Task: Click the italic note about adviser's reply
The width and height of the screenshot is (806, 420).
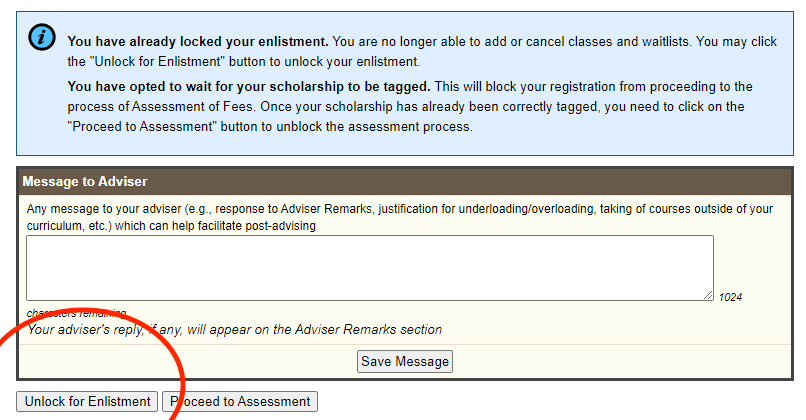Action: click(234, 330)
